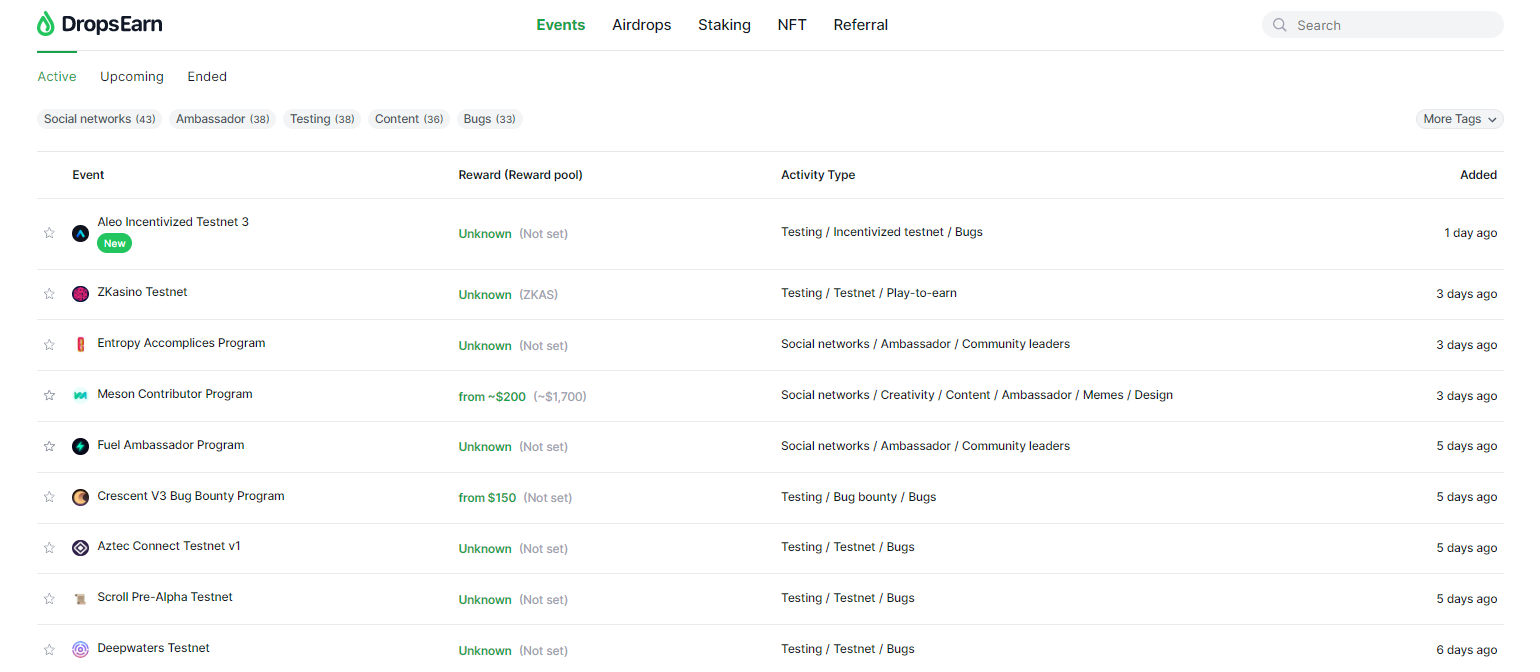
Task: Click the Search input field
Action: [1390, 25]
